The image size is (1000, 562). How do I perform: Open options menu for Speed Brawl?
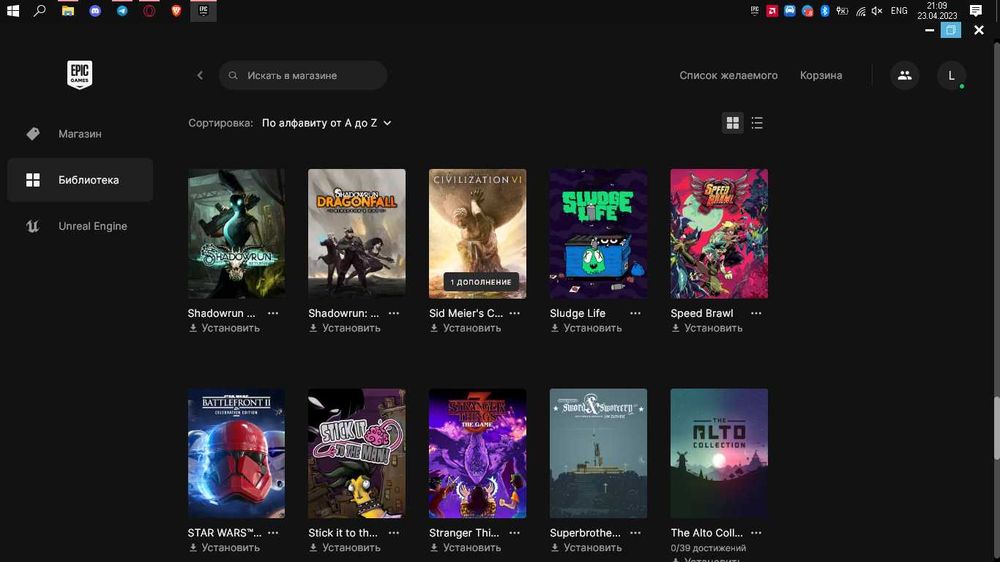(x=756, y=313)
